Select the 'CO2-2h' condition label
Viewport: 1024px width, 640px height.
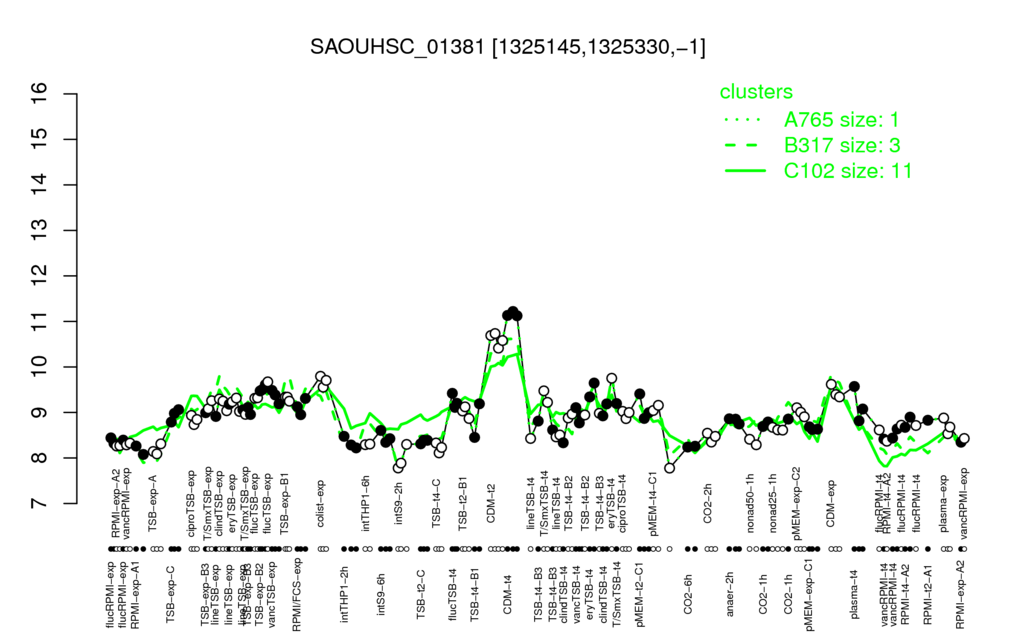coord(707,505)
